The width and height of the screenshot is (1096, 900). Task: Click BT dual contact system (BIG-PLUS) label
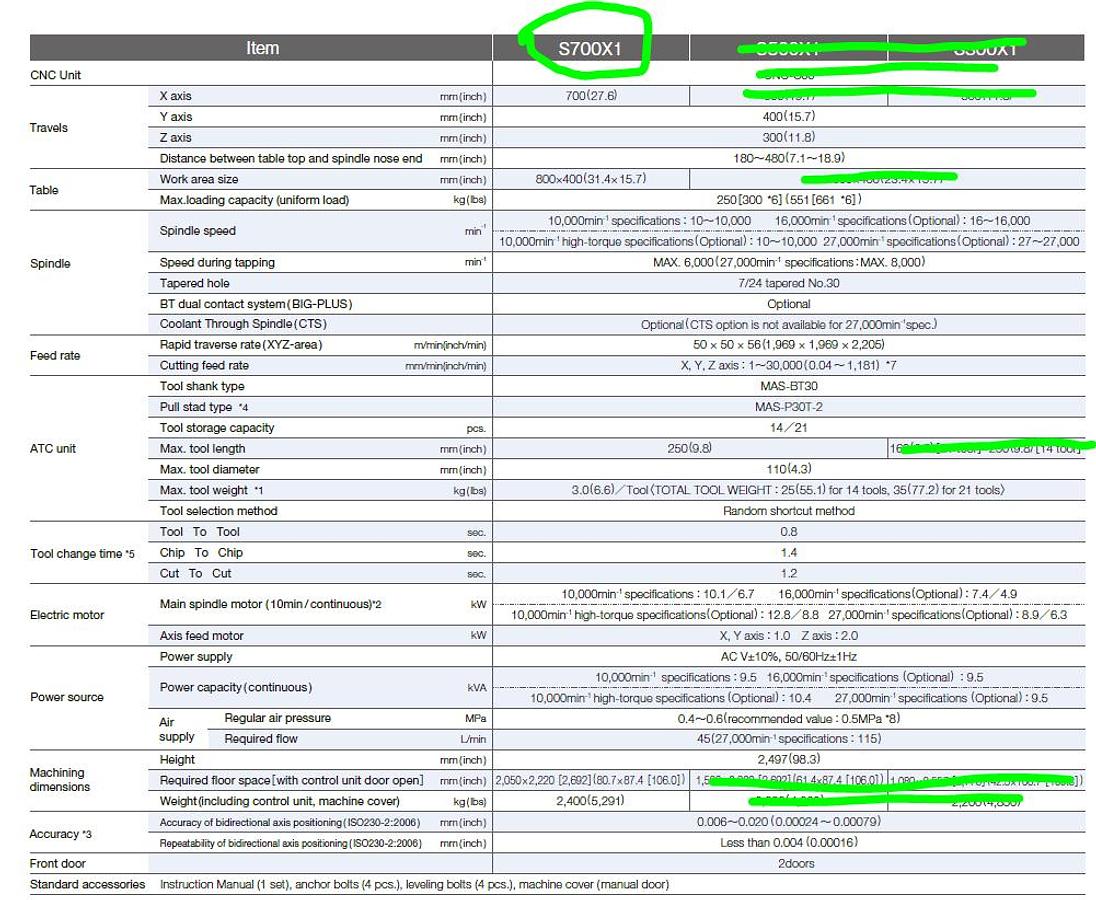pyautogui.click(x=256, y=304)
